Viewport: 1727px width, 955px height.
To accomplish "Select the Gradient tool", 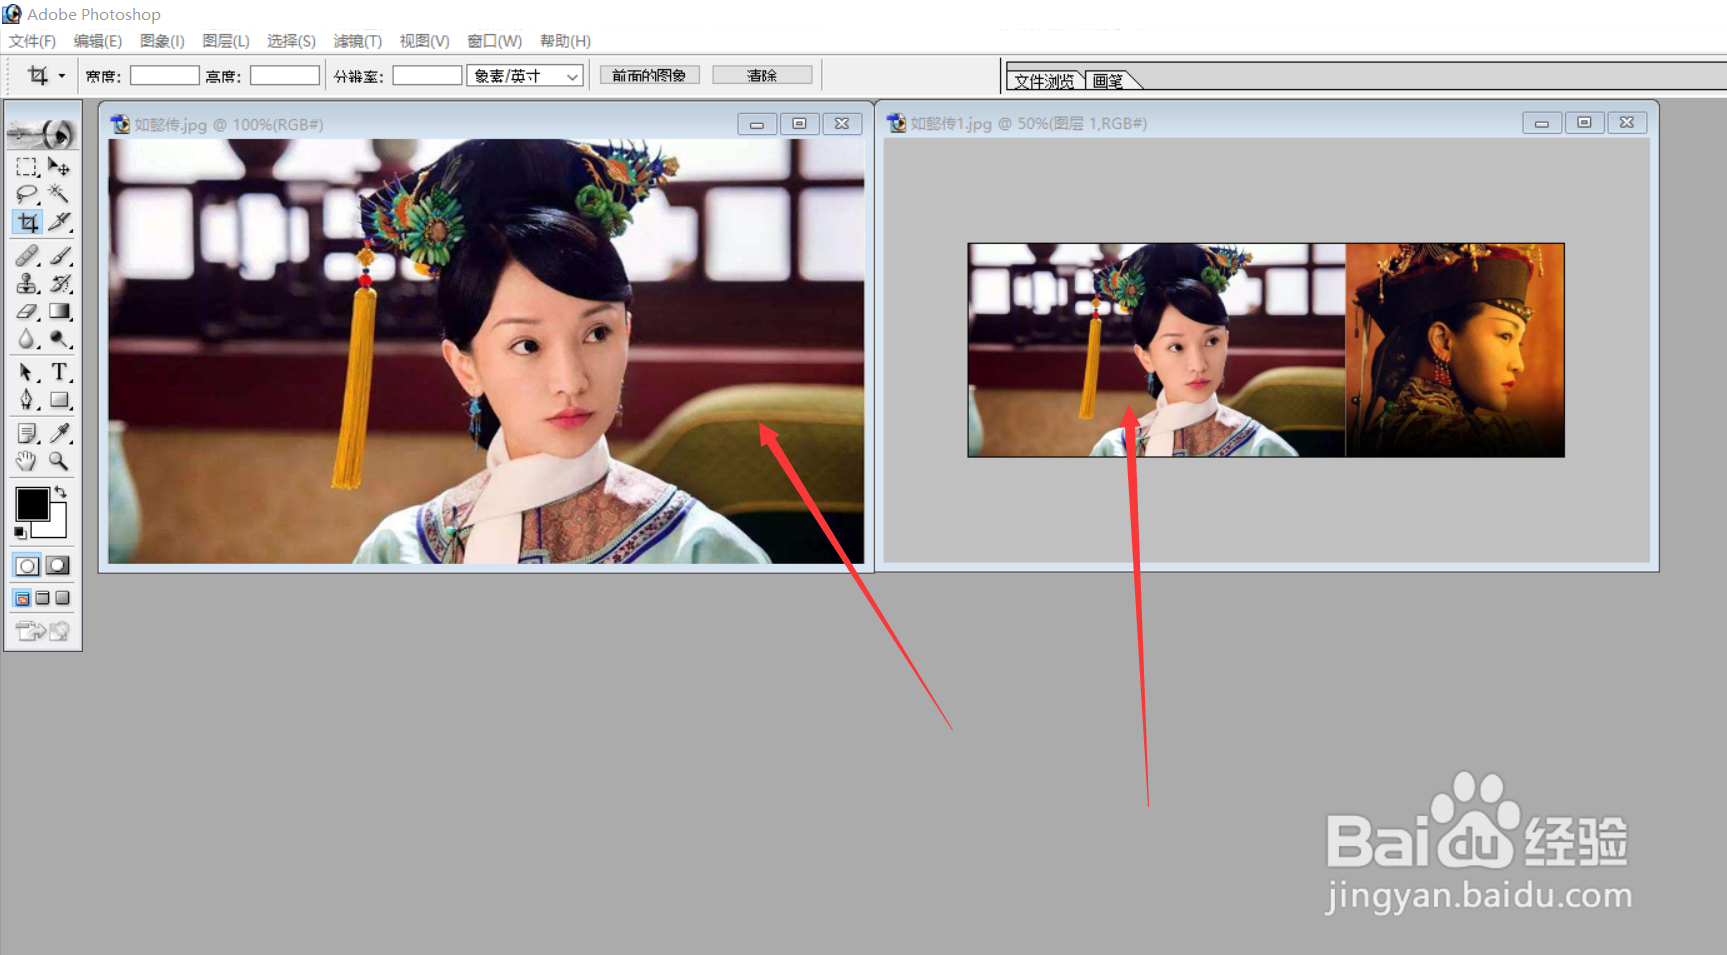I will pos(59,312).
